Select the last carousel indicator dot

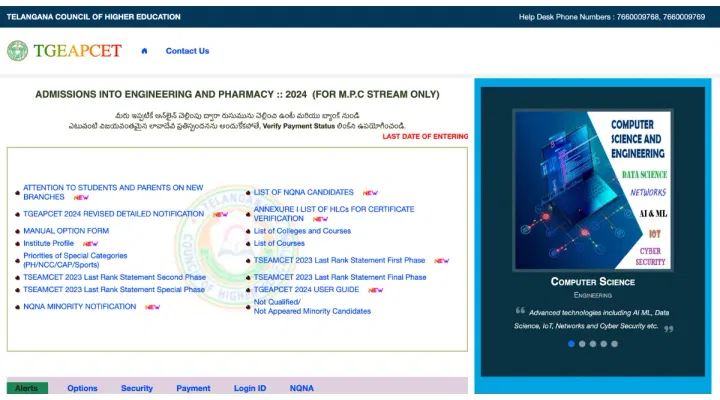(614, 343)
